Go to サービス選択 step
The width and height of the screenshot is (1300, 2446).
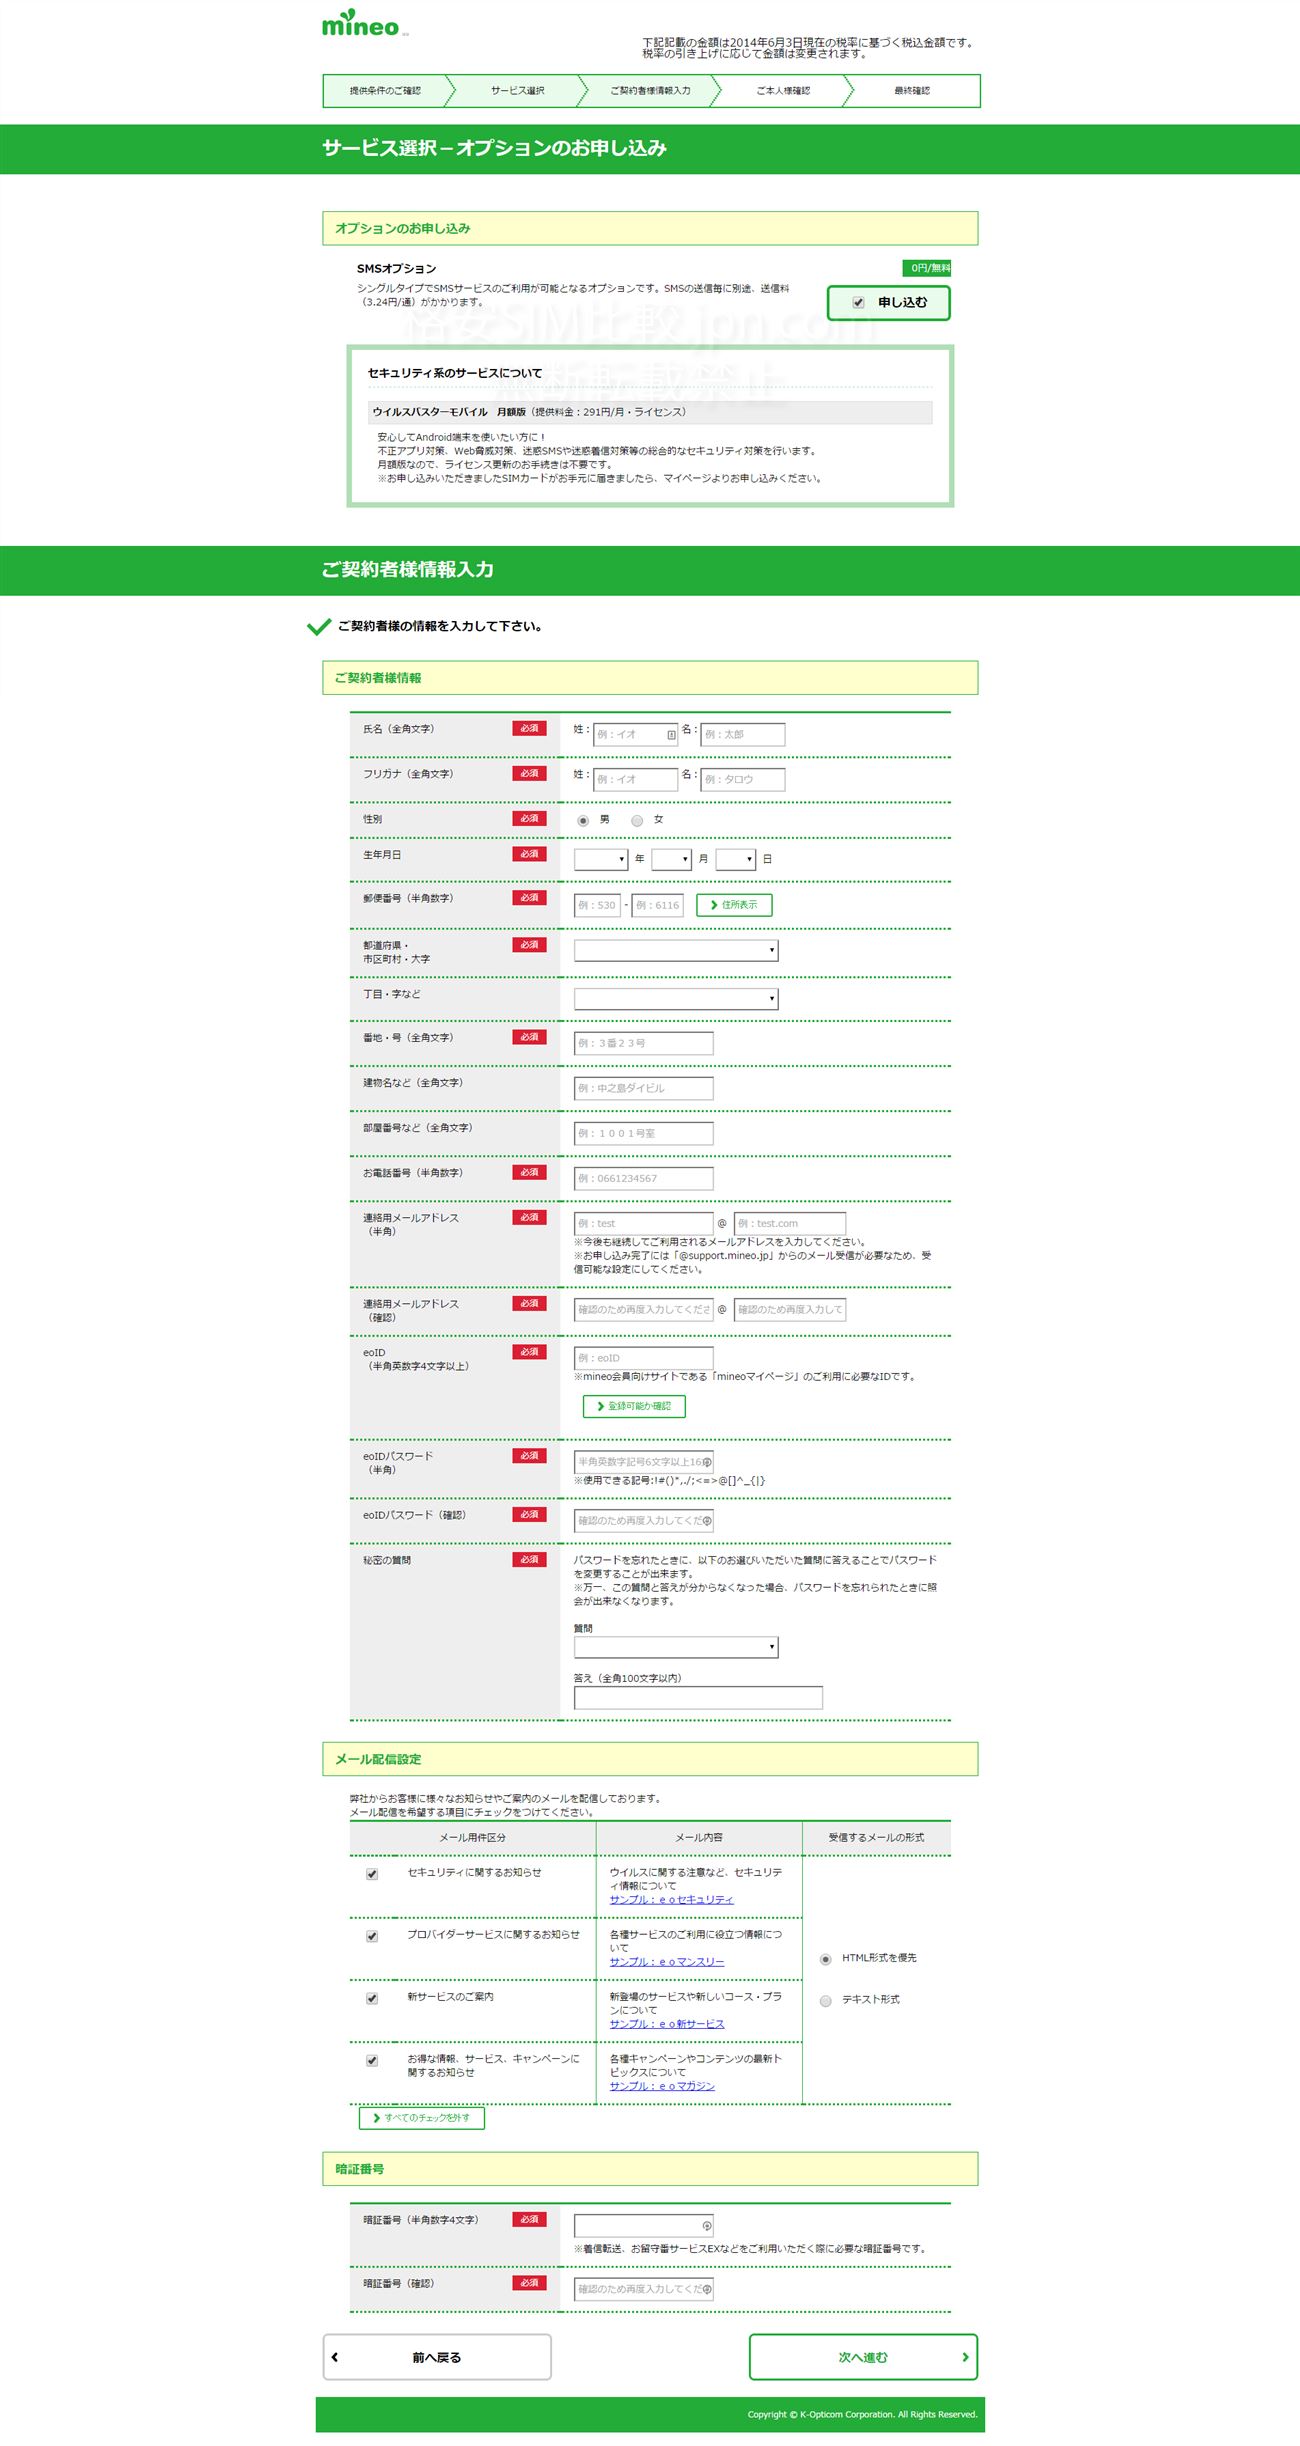click(x=517, y=91)
